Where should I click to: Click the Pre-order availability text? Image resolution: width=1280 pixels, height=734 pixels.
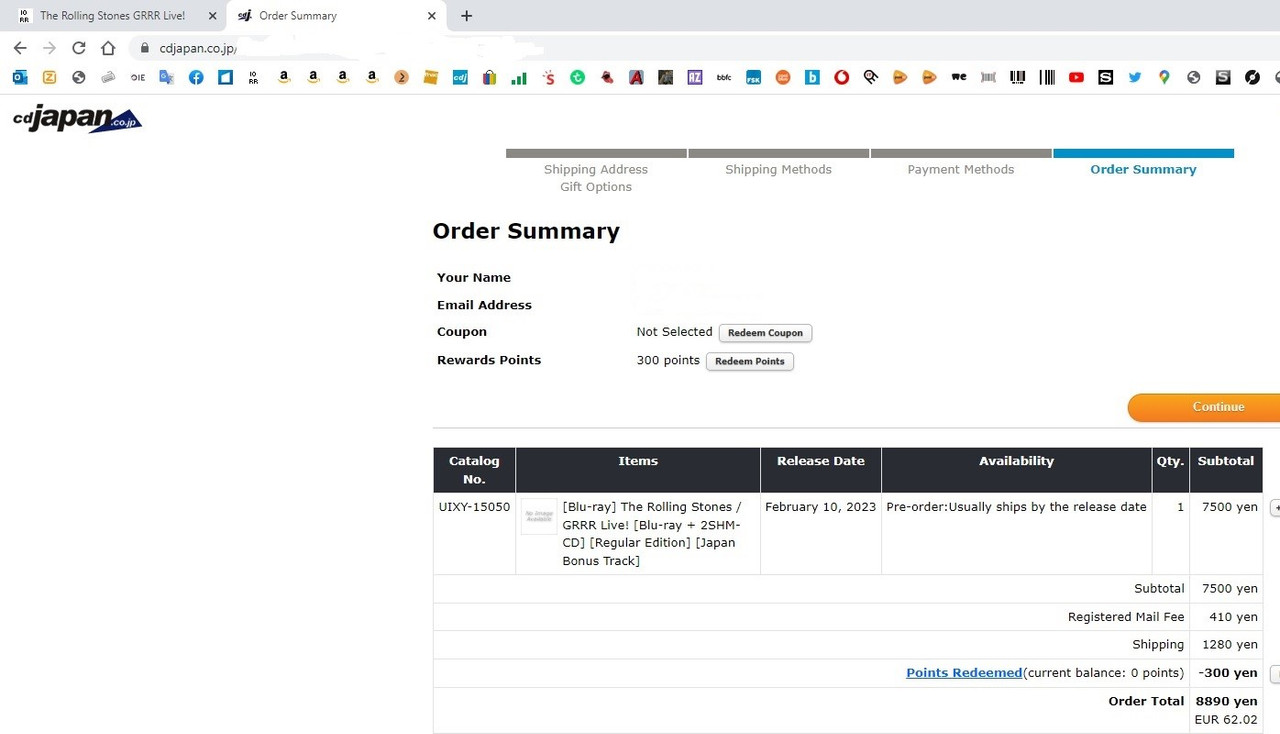pyautogui.click(x=1016, y=507)
